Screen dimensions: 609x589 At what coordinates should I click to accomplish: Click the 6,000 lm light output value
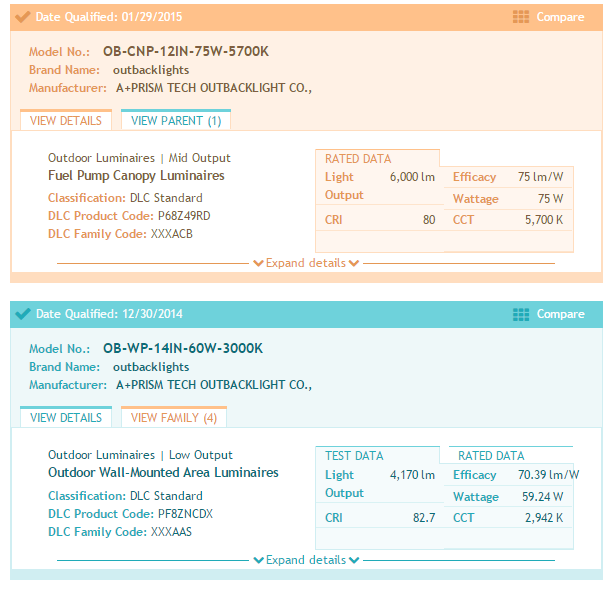point(412,177)
